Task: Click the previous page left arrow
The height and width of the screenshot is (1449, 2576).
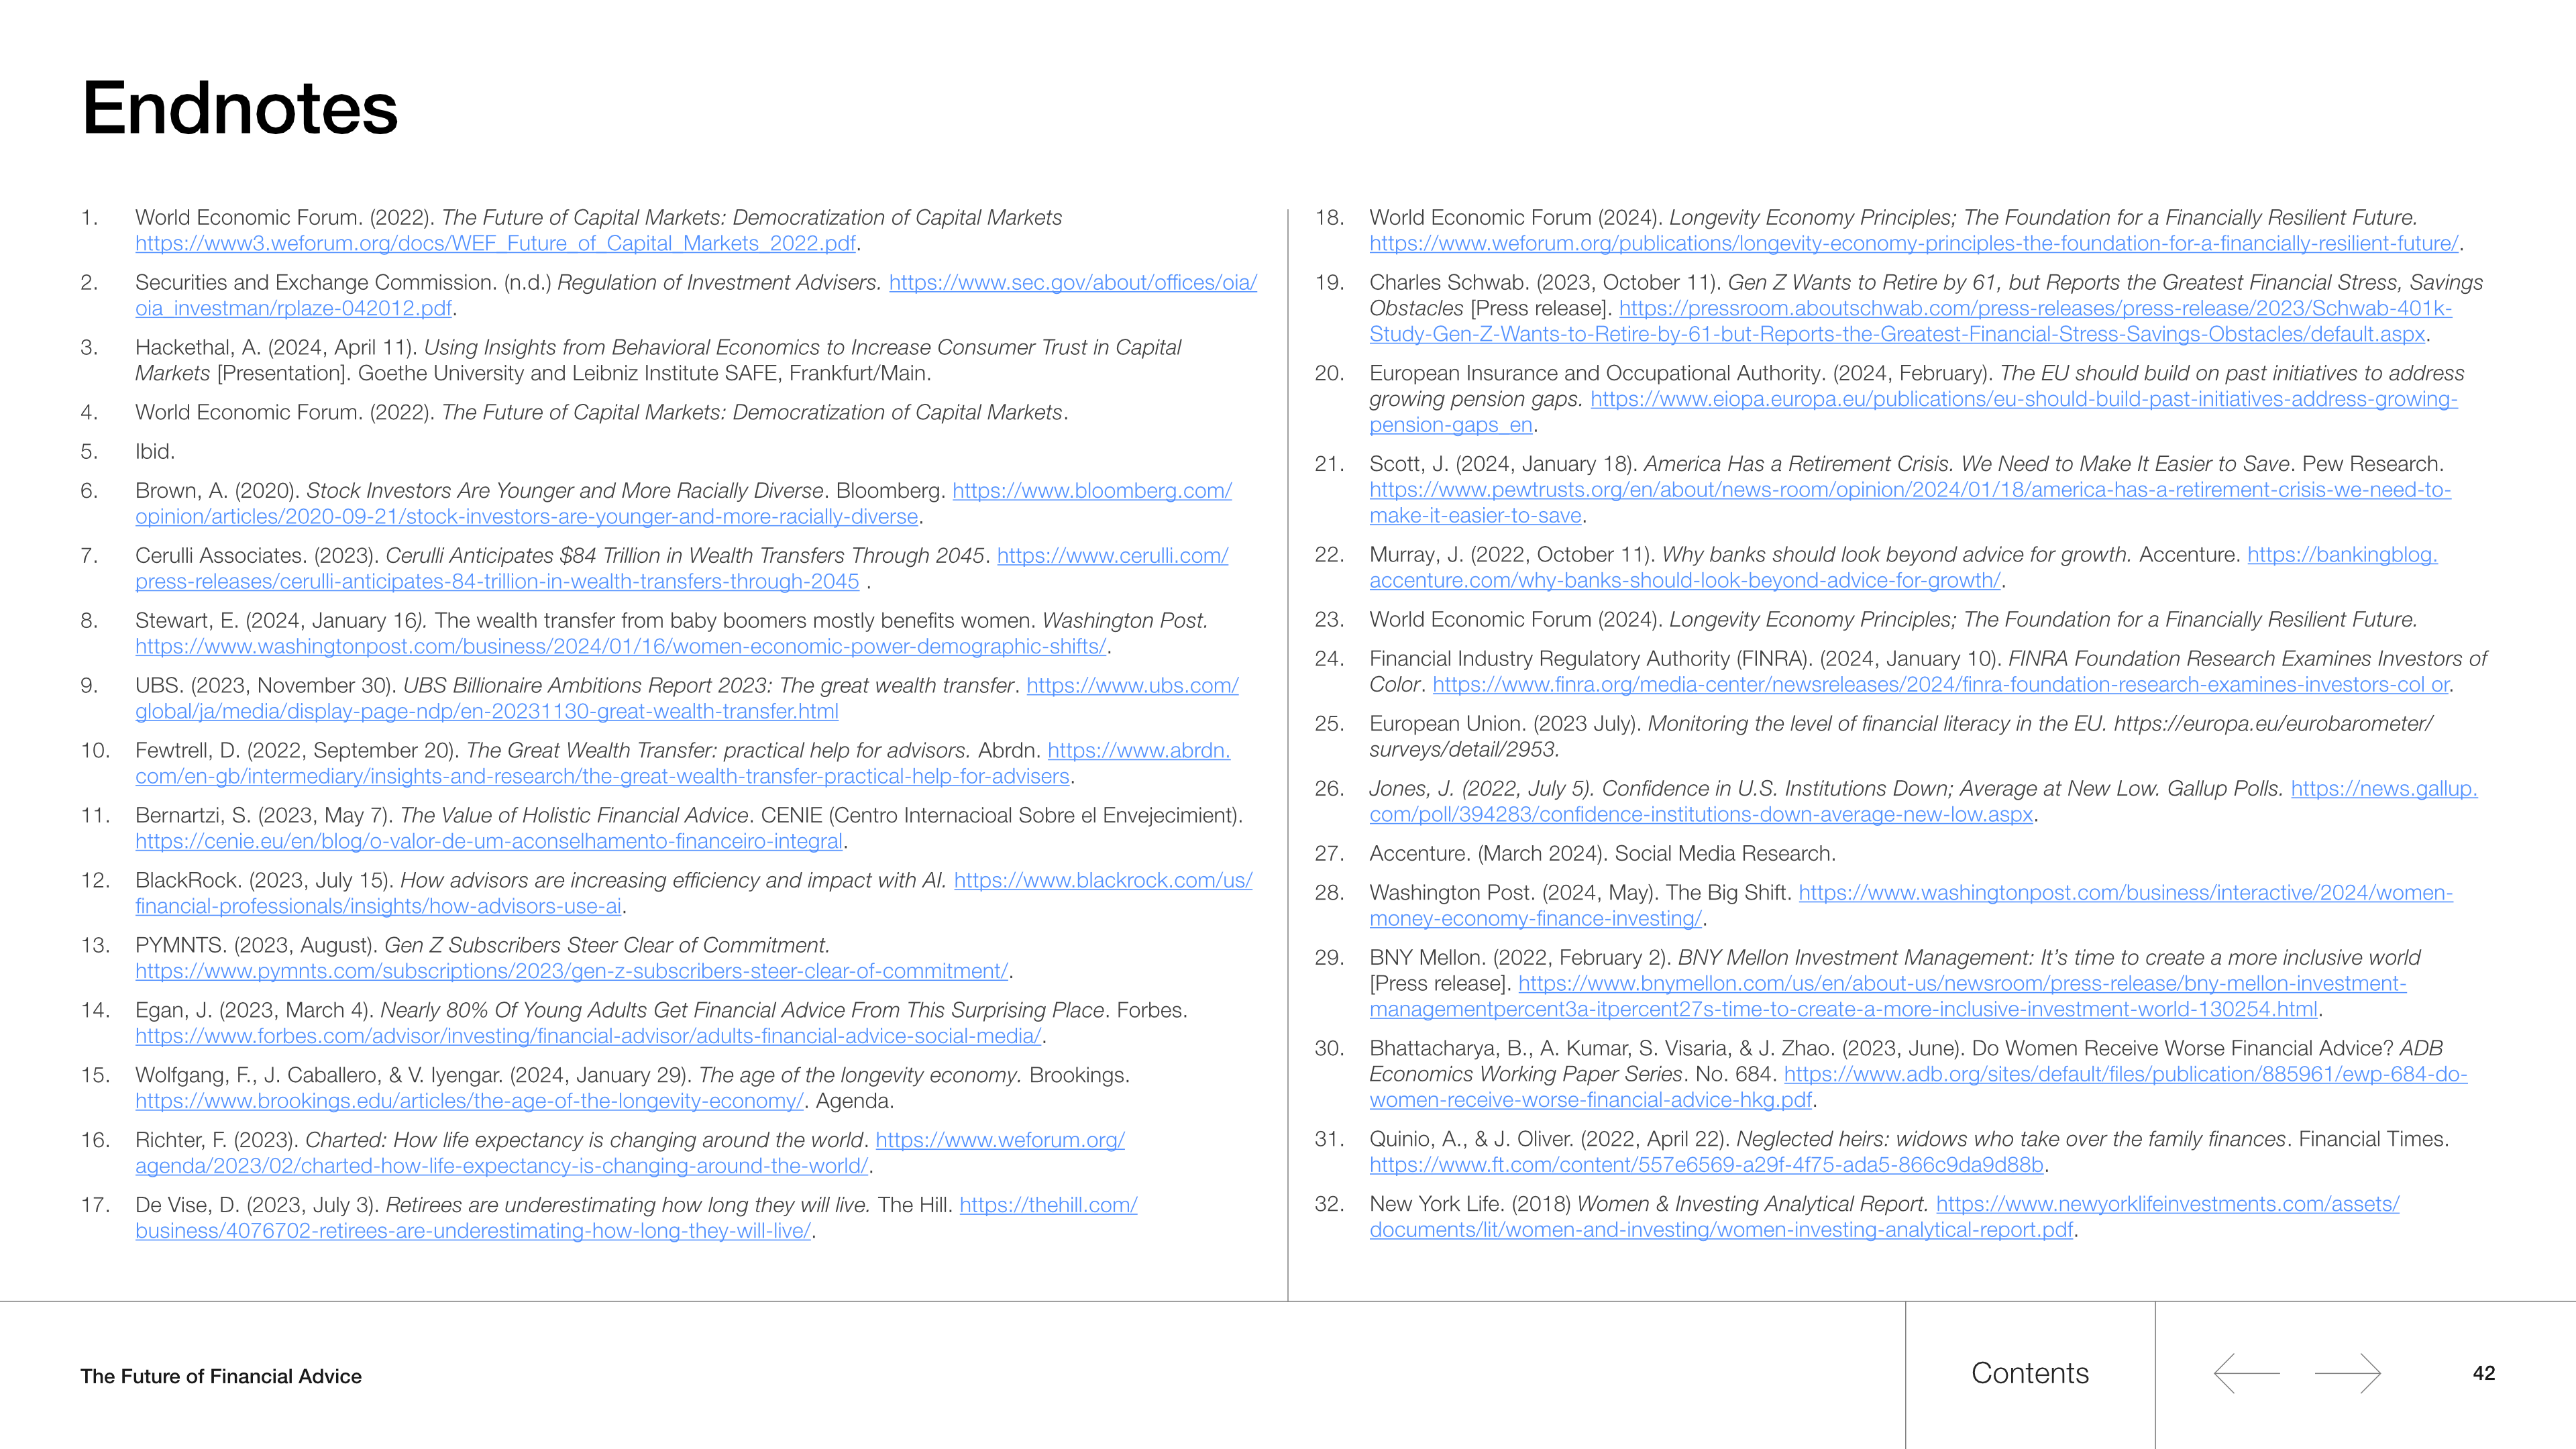Action: click(2246, 1373)
